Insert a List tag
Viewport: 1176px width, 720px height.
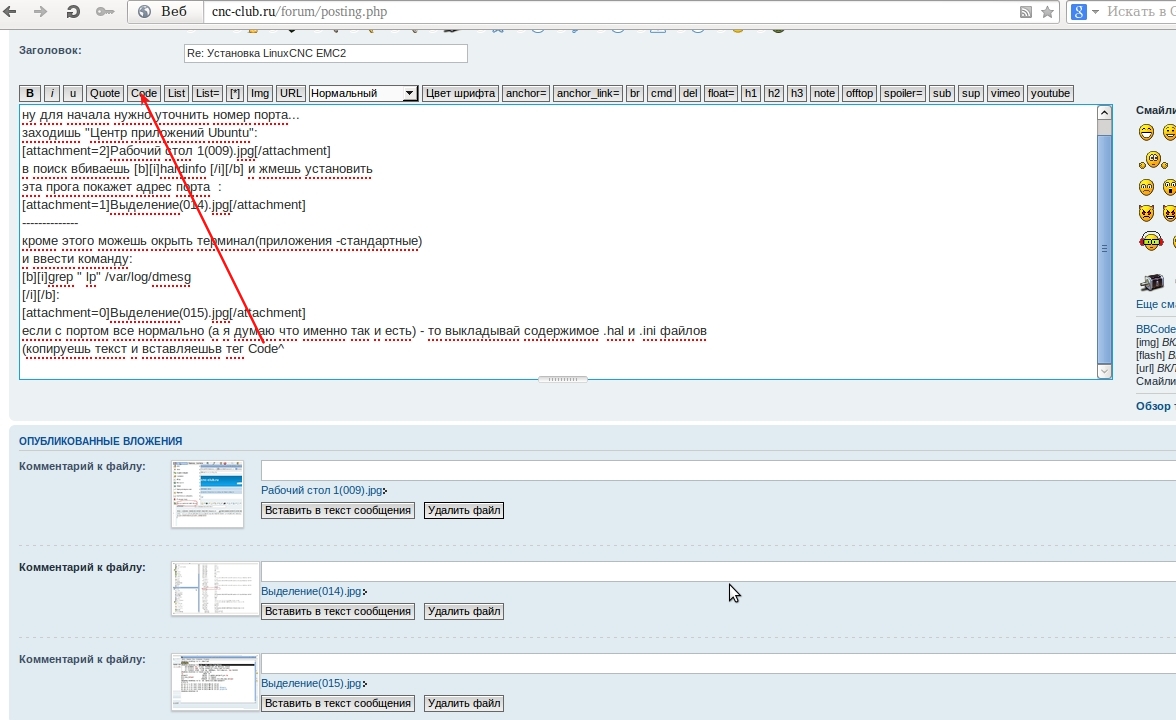[176, 93]
